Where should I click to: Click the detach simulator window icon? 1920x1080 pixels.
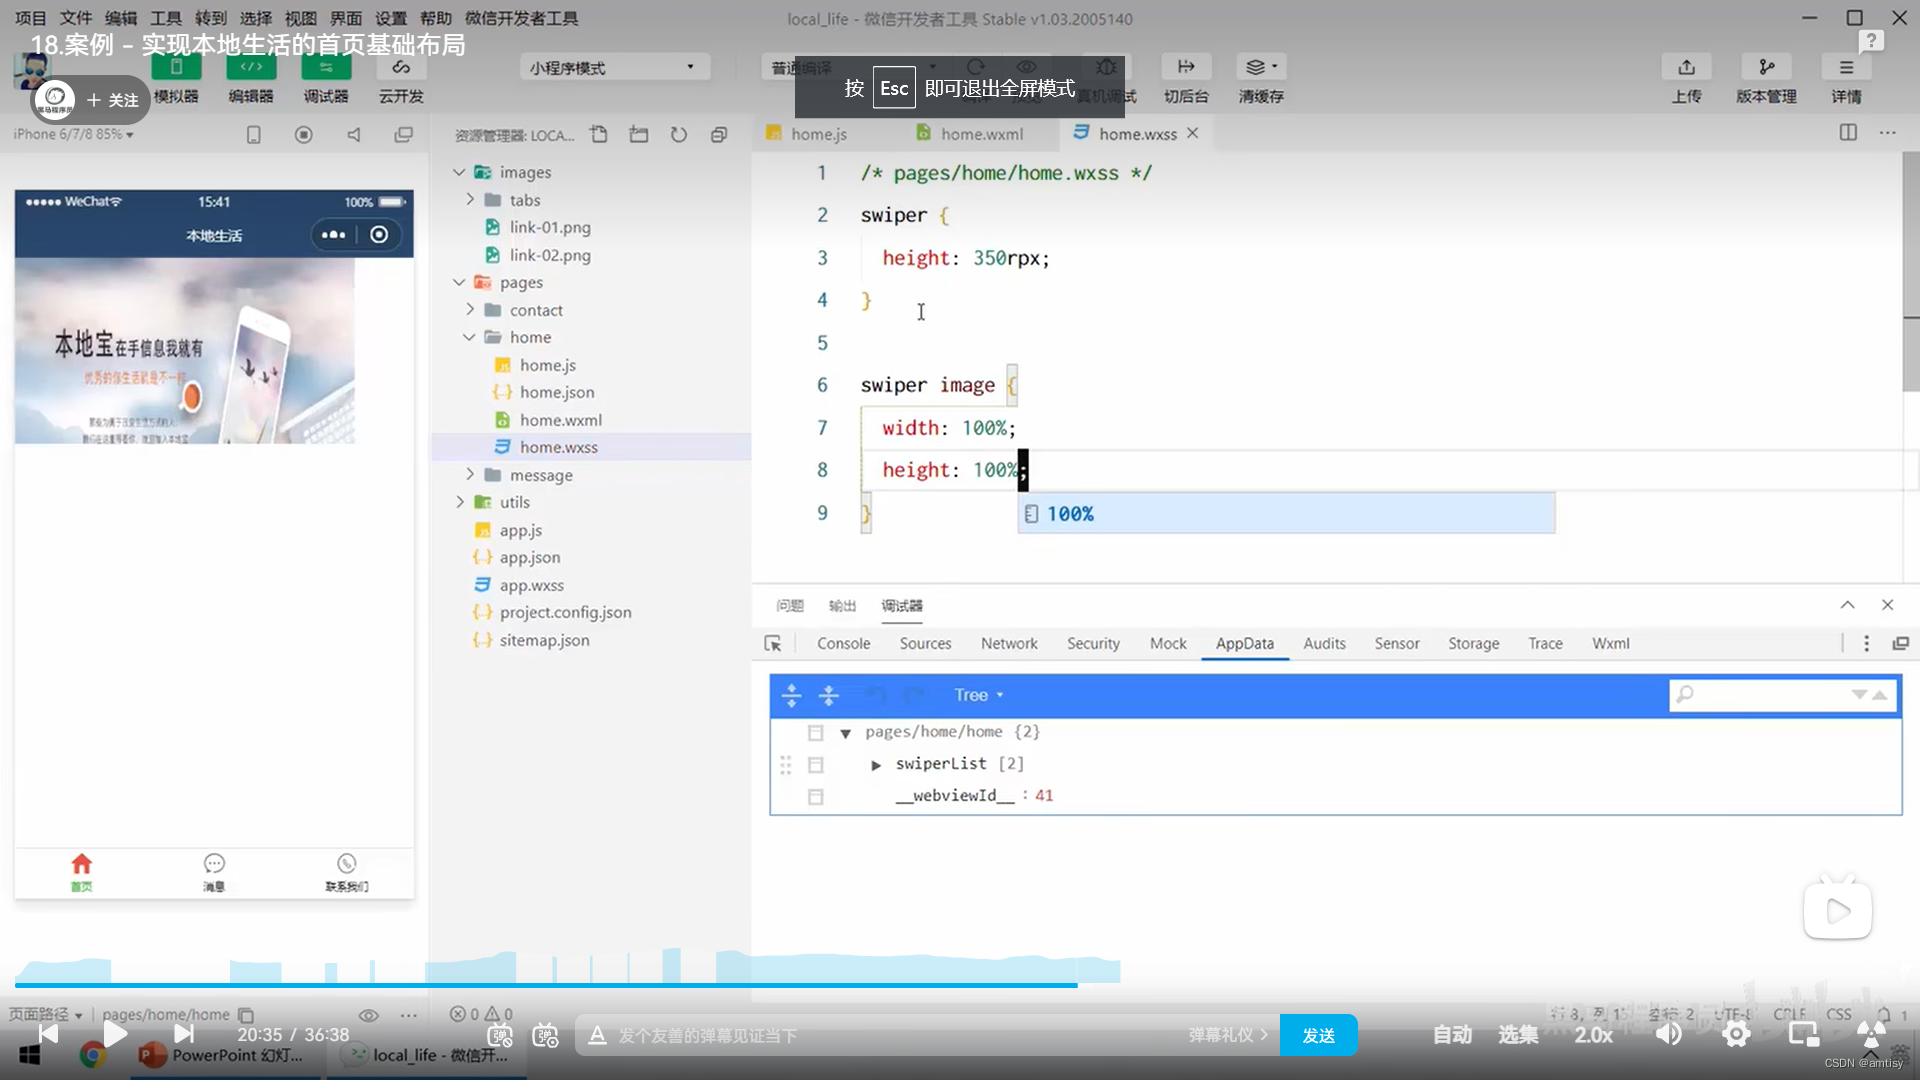tap(404, 134)
